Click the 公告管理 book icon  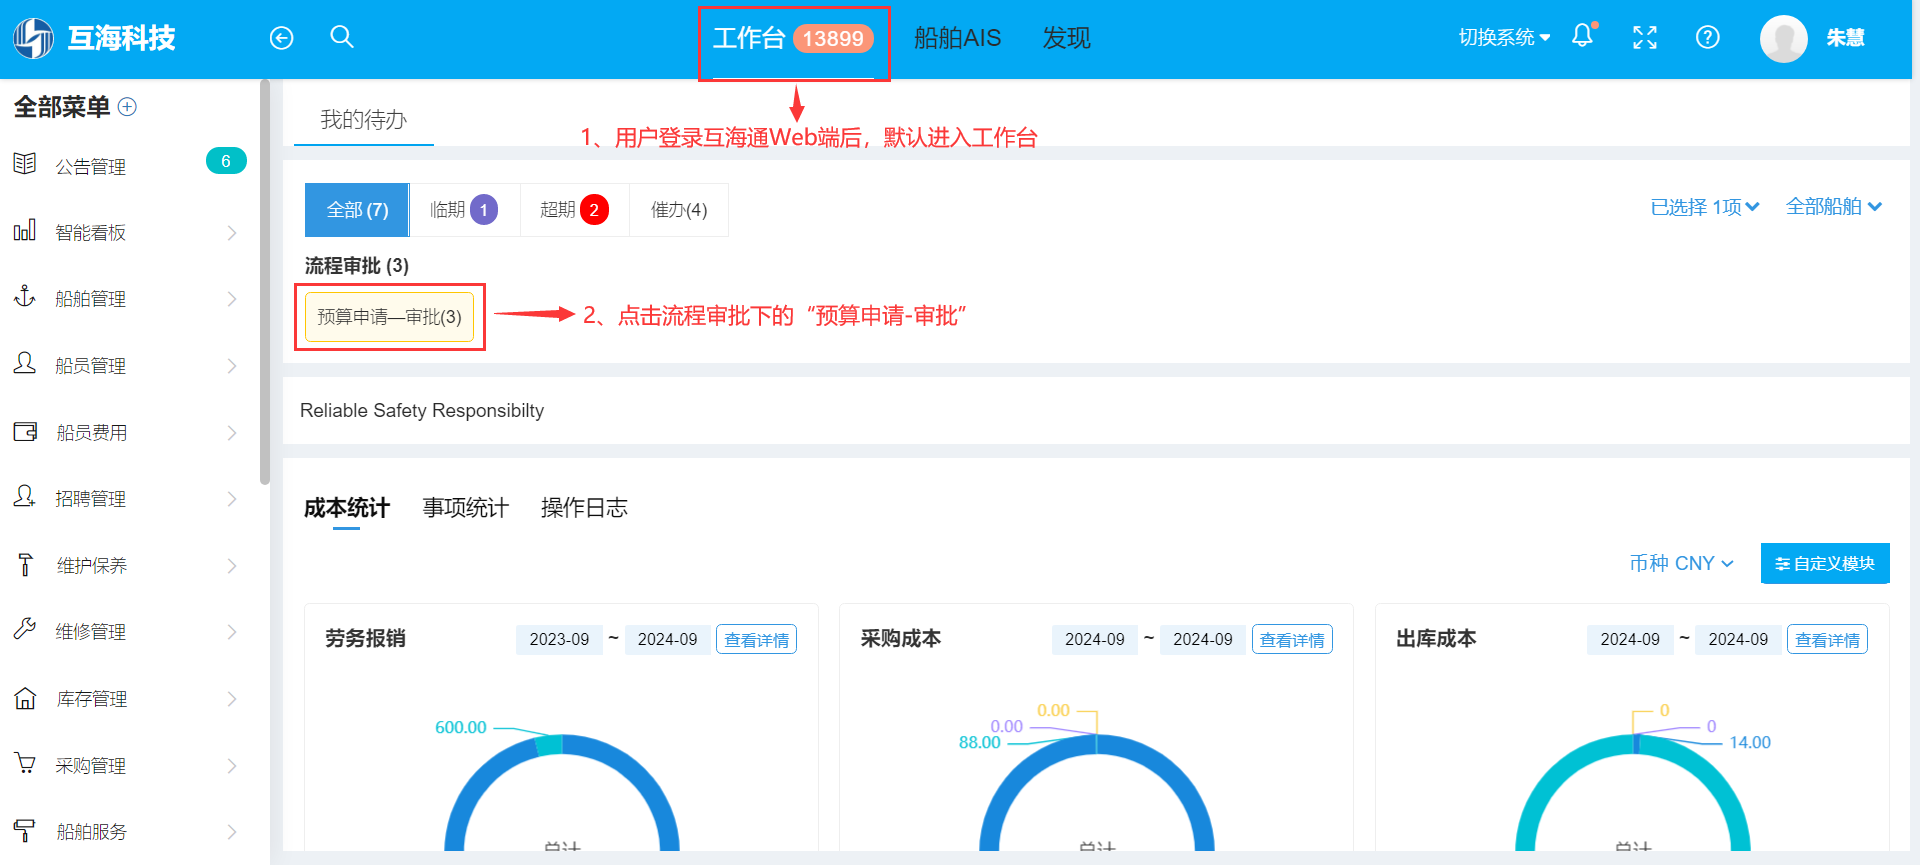25,164
